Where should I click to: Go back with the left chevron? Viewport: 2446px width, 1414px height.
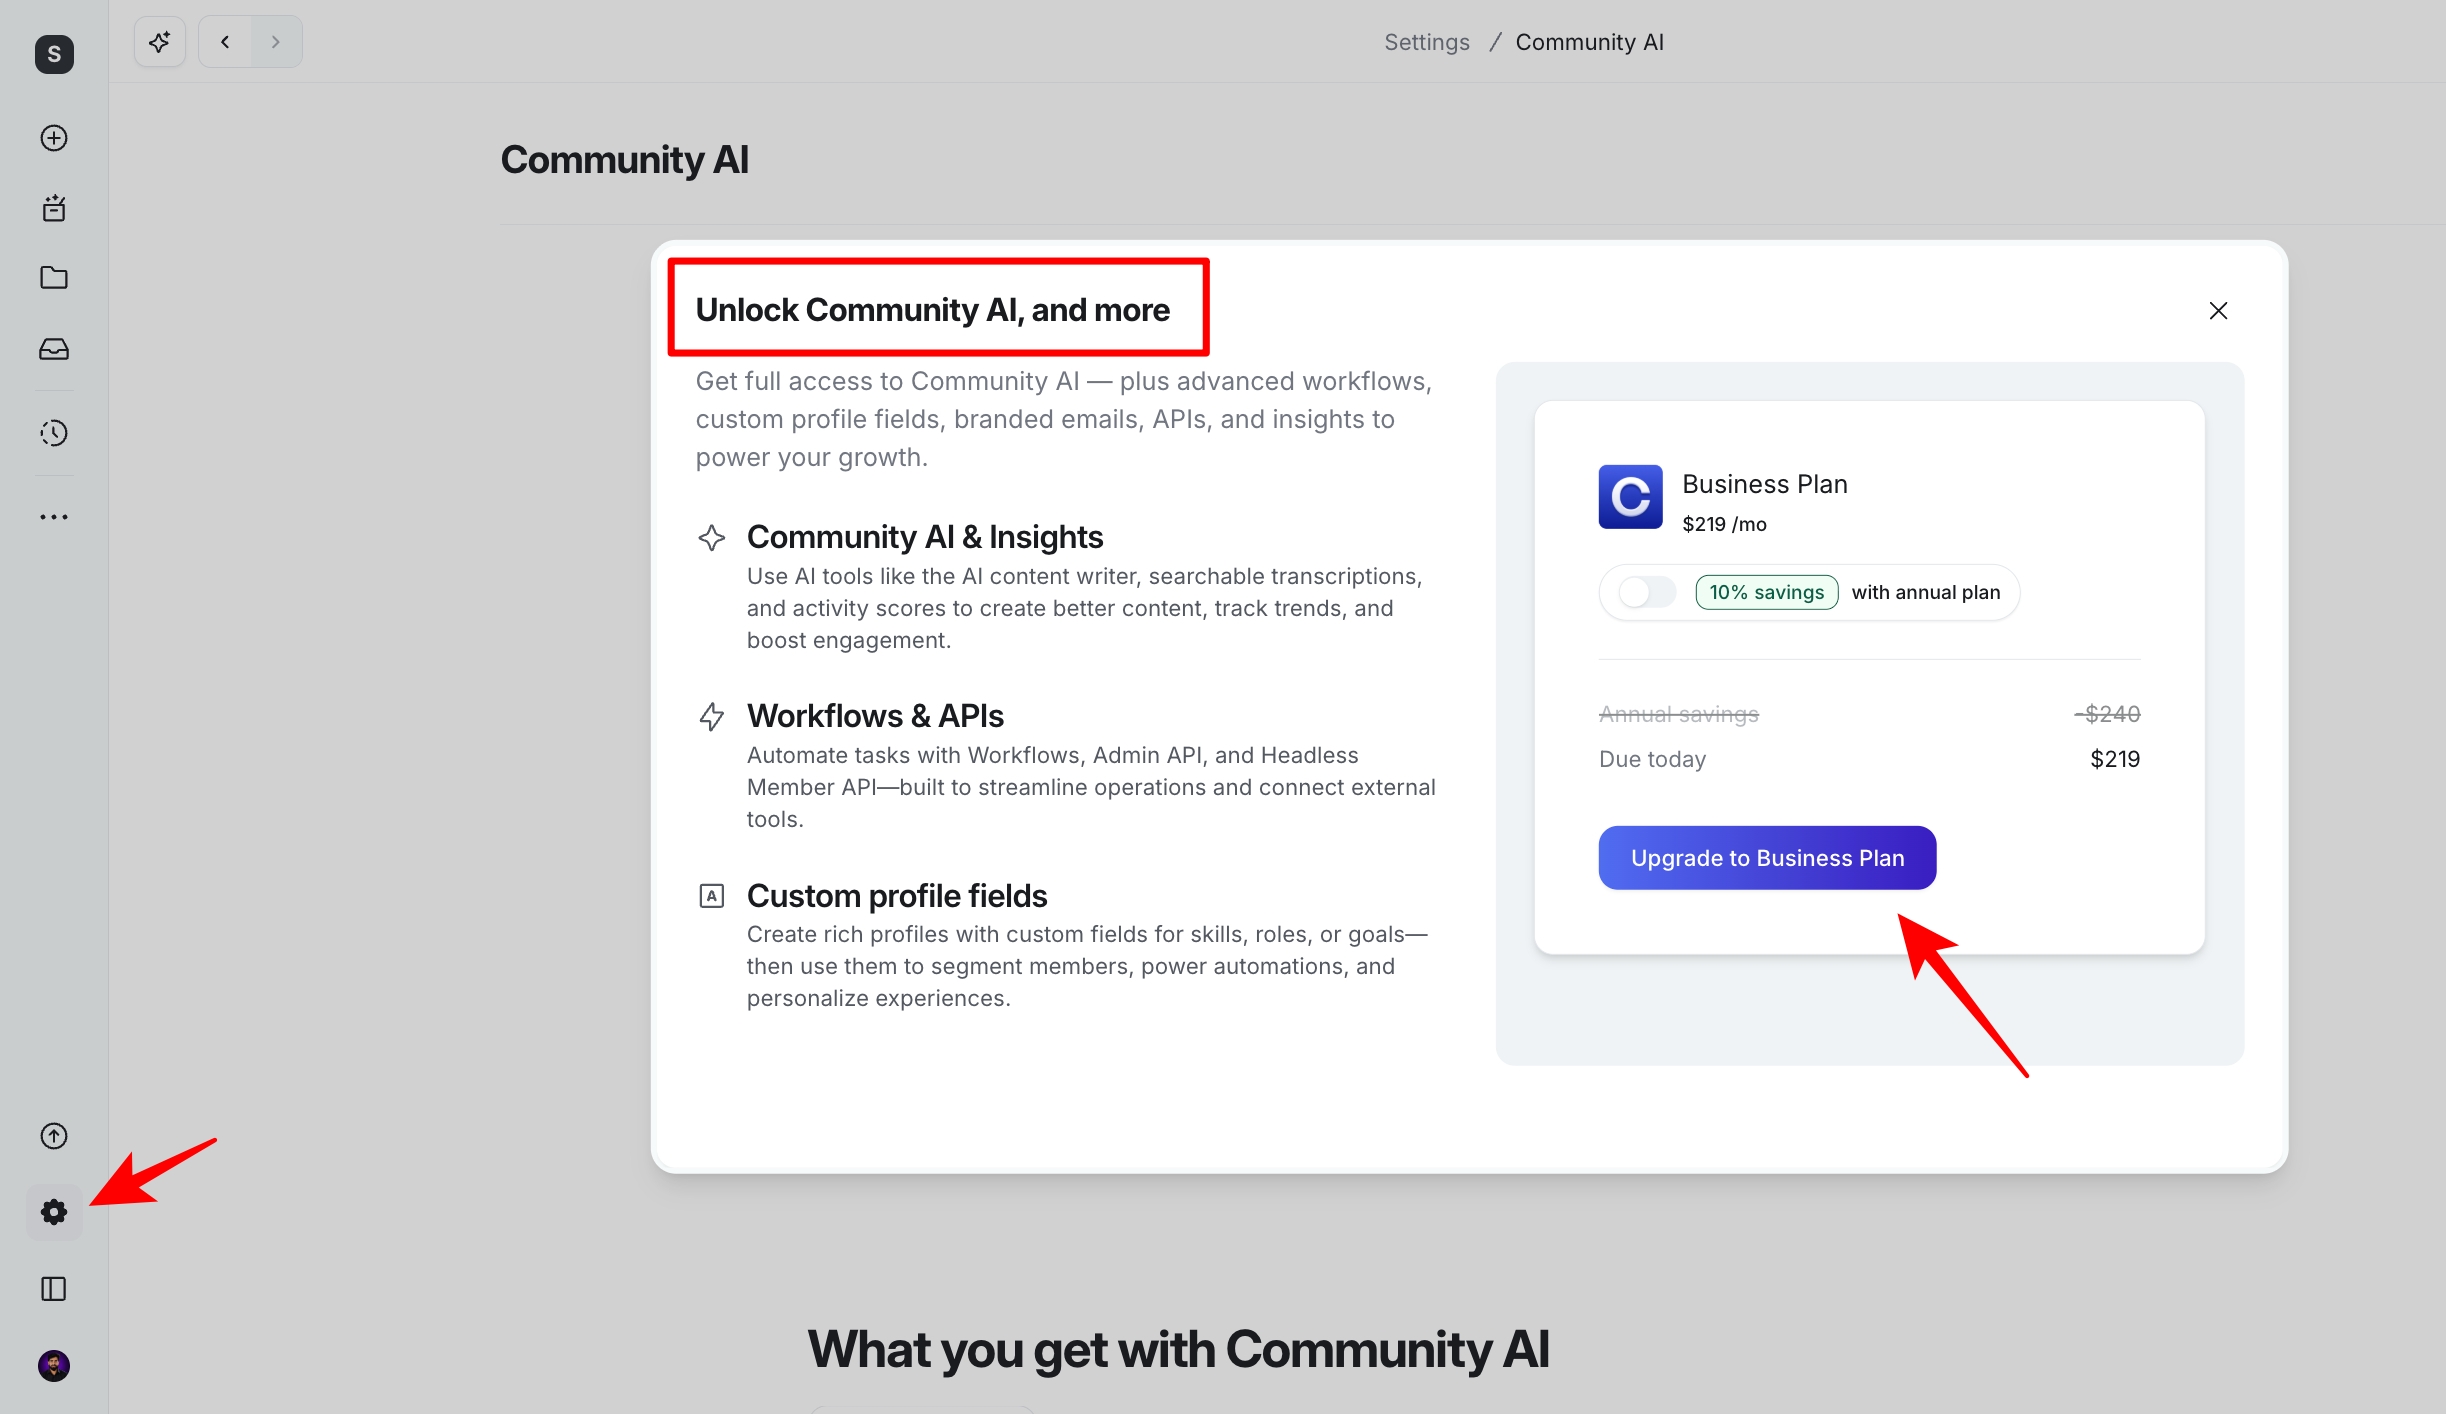coord(225,42)
